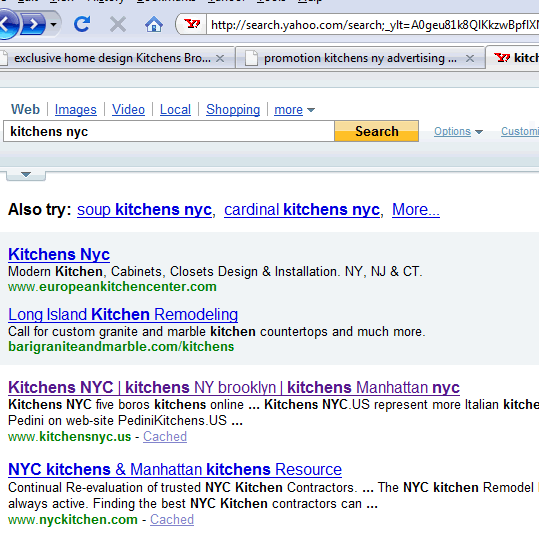Open Kitchens NYC brooklyn Manhattan result

pos(234,387)
